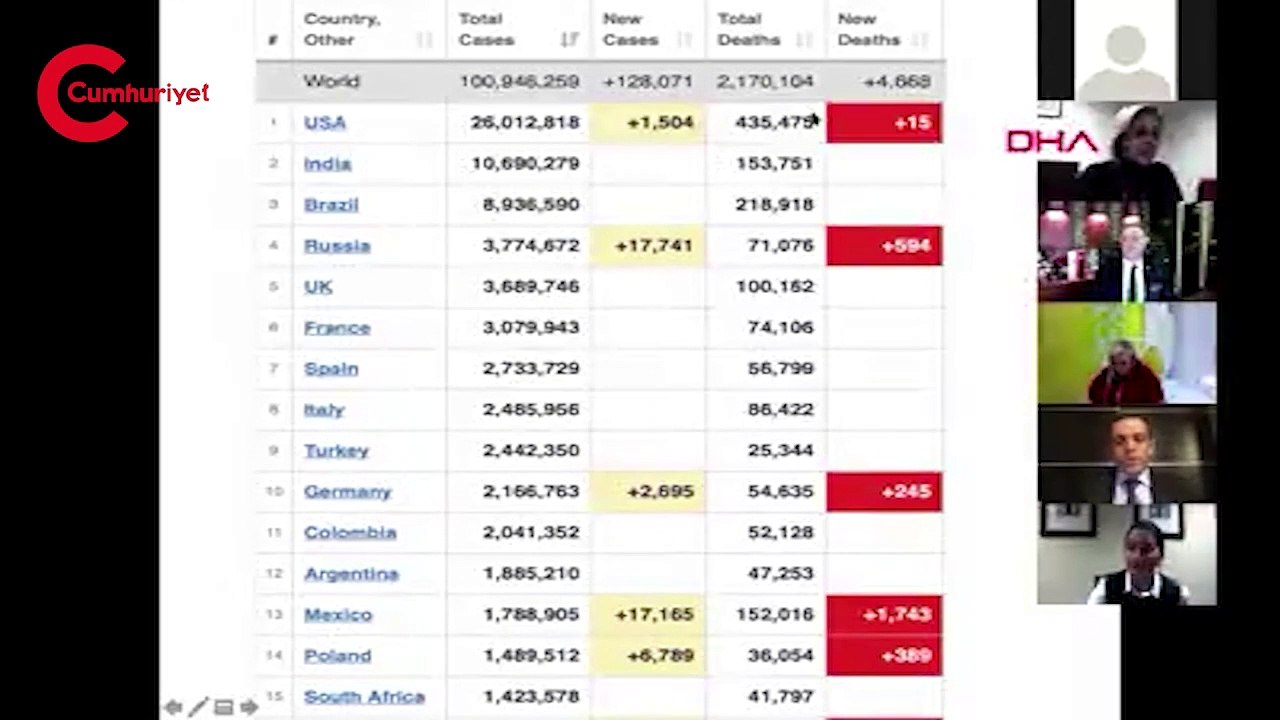This screenshot has height=720, width=1280.
Task: Click the Cumhuriyet logo
Action: pos(122,93)
